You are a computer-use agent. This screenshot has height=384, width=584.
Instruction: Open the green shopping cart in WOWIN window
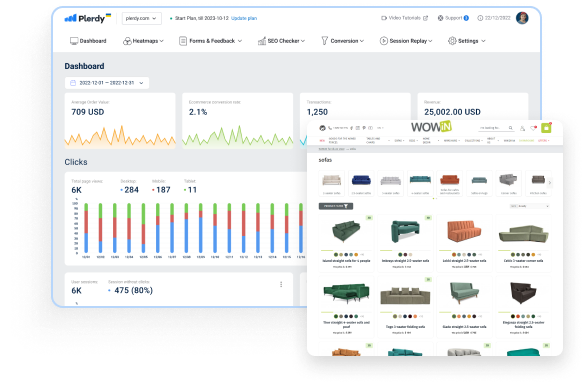[x=546, y=128]
